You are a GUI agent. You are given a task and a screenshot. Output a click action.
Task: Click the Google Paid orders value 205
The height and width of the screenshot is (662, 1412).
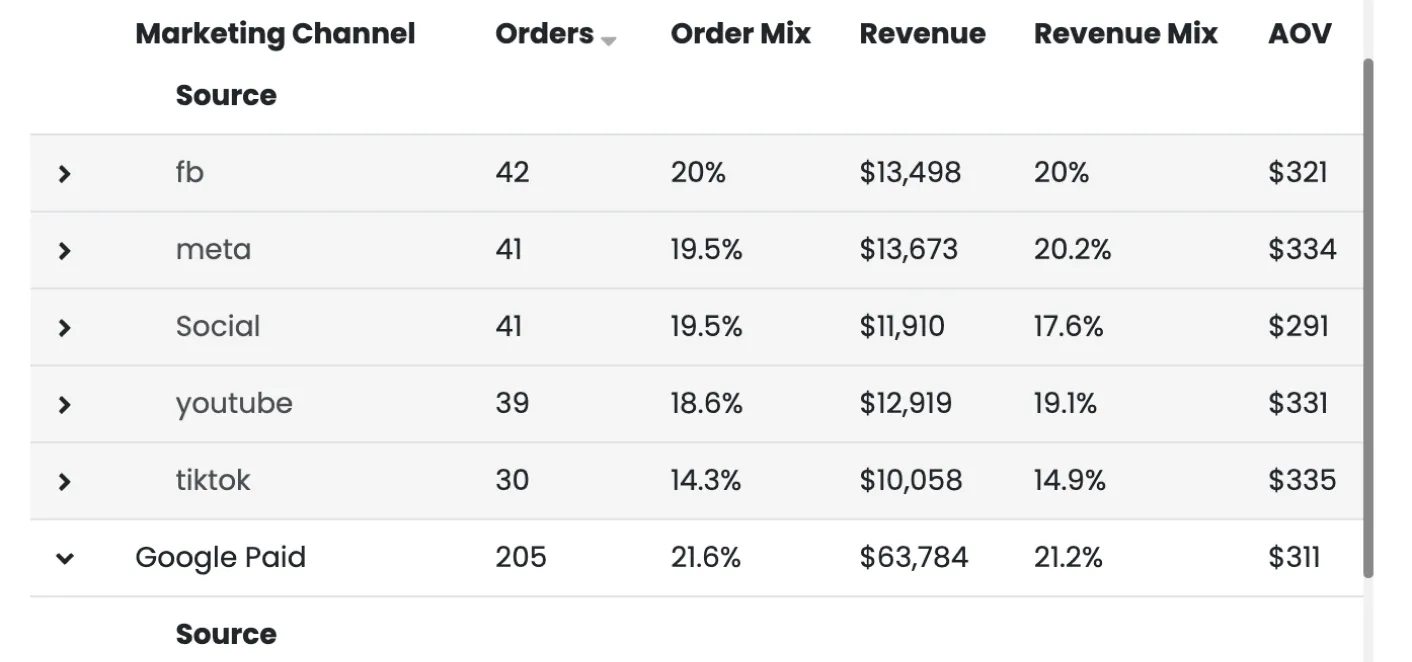520,557
